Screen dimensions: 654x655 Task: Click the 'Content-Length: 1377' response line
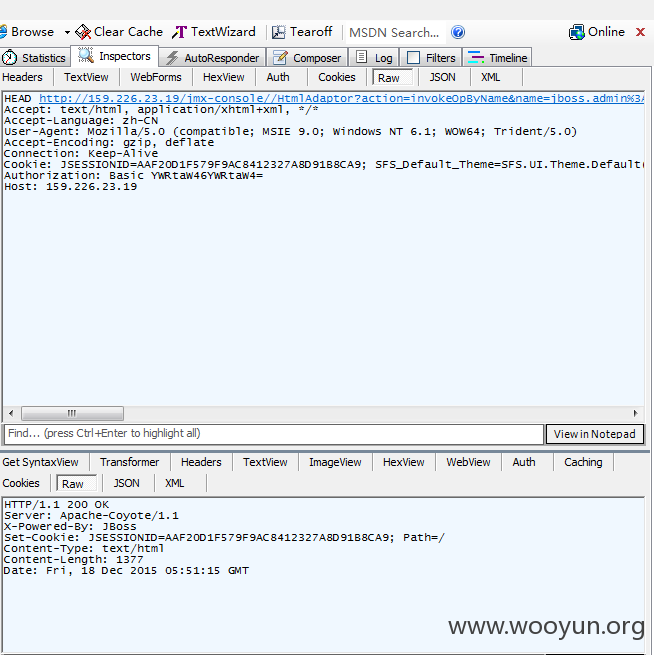pos(74,559)
